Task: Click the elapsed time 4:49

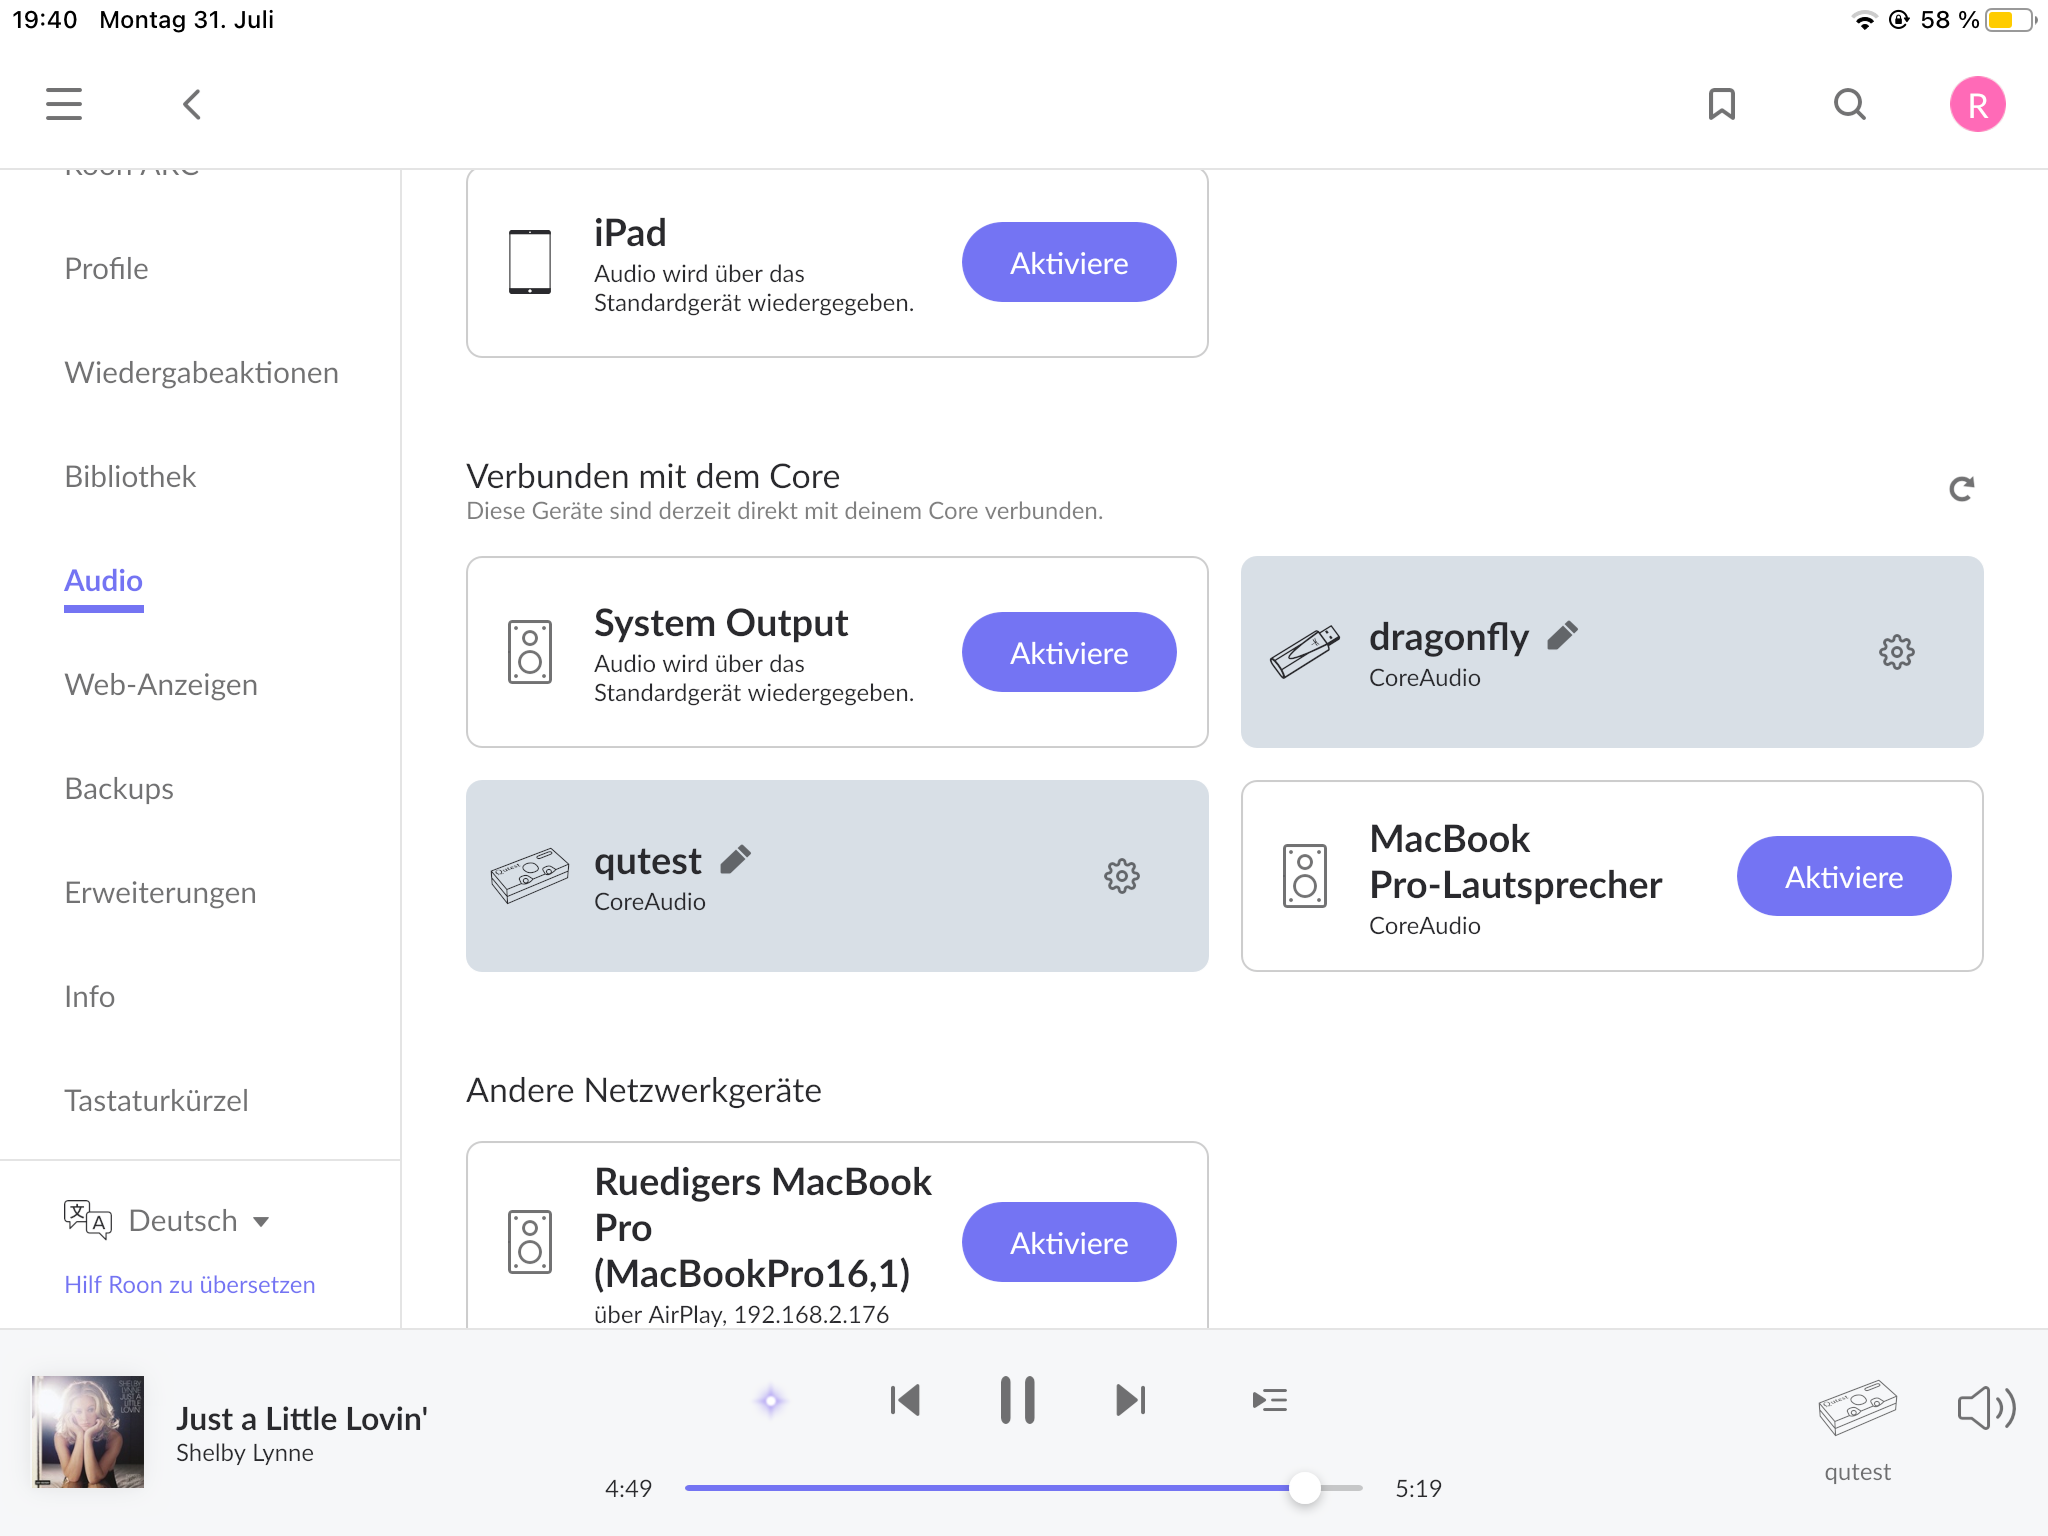Action: coord(628,1488)
